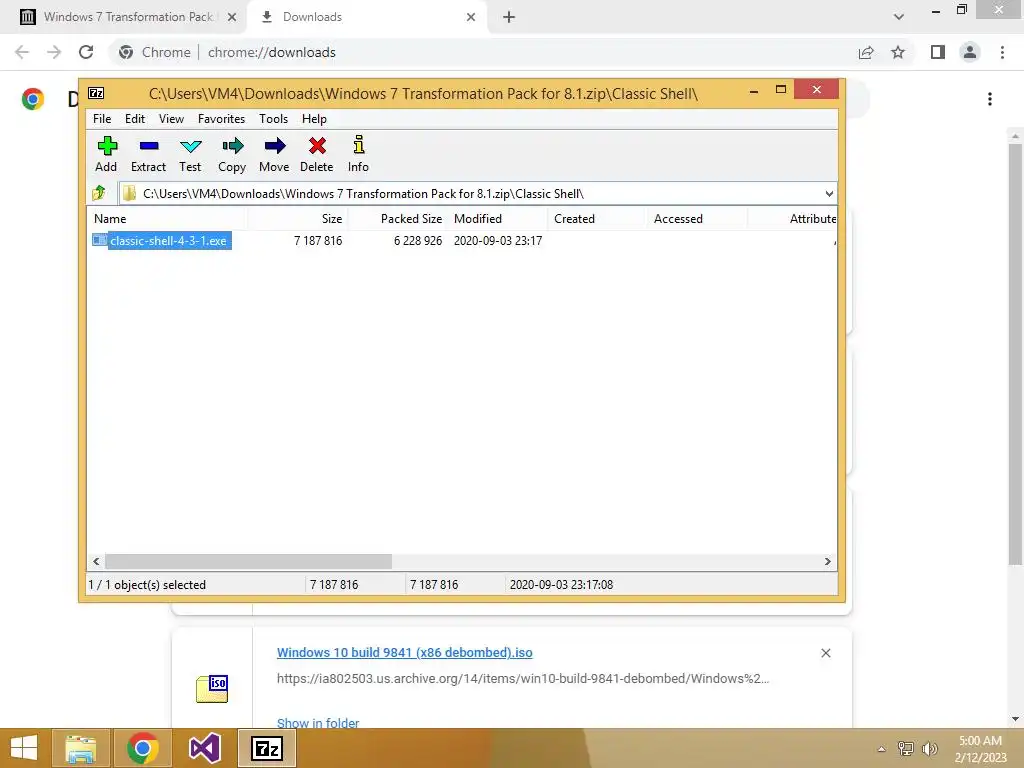Open the Windows Start button
The height and width of the screenshot is (768, 1024).
(24, 748)
